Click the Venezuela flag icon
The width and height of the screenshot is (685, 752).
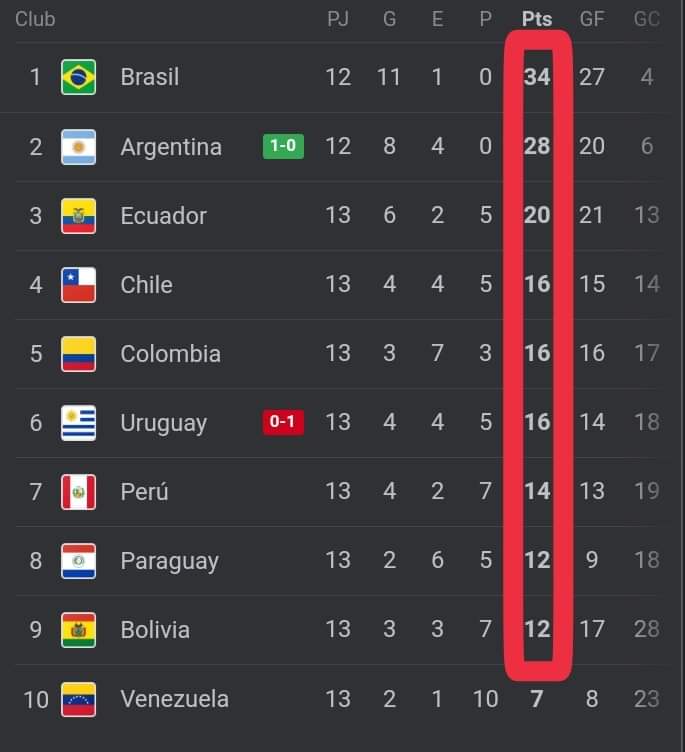[78, 699]
